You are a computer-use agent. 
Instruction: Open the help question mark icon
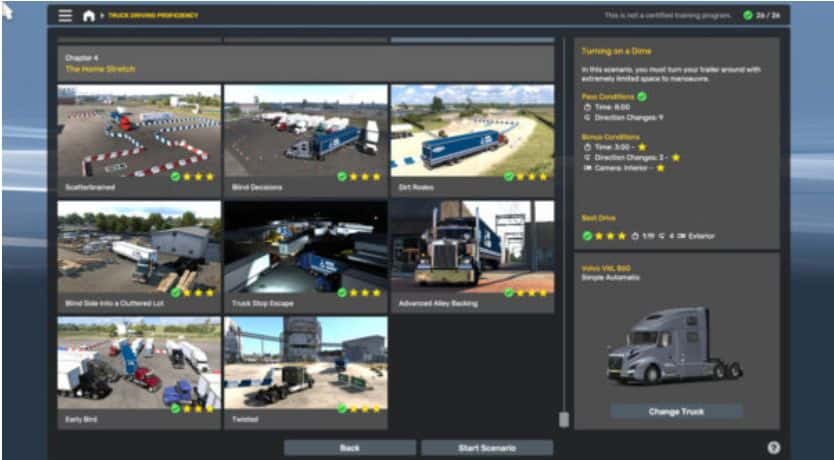click(773, 448)
